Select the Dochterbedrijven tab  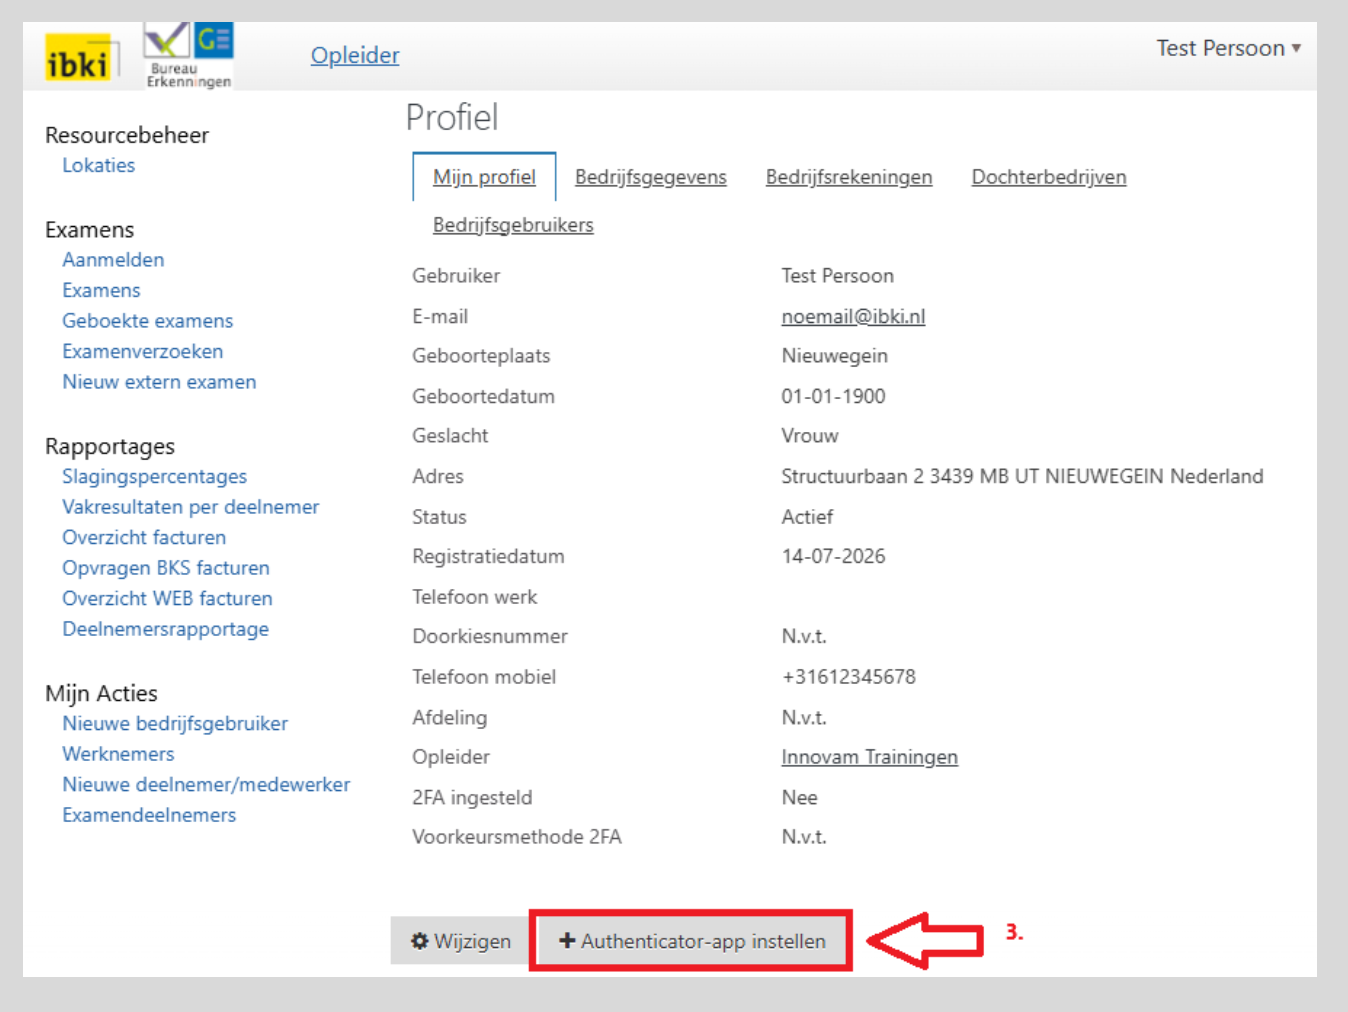[1049, 177]
